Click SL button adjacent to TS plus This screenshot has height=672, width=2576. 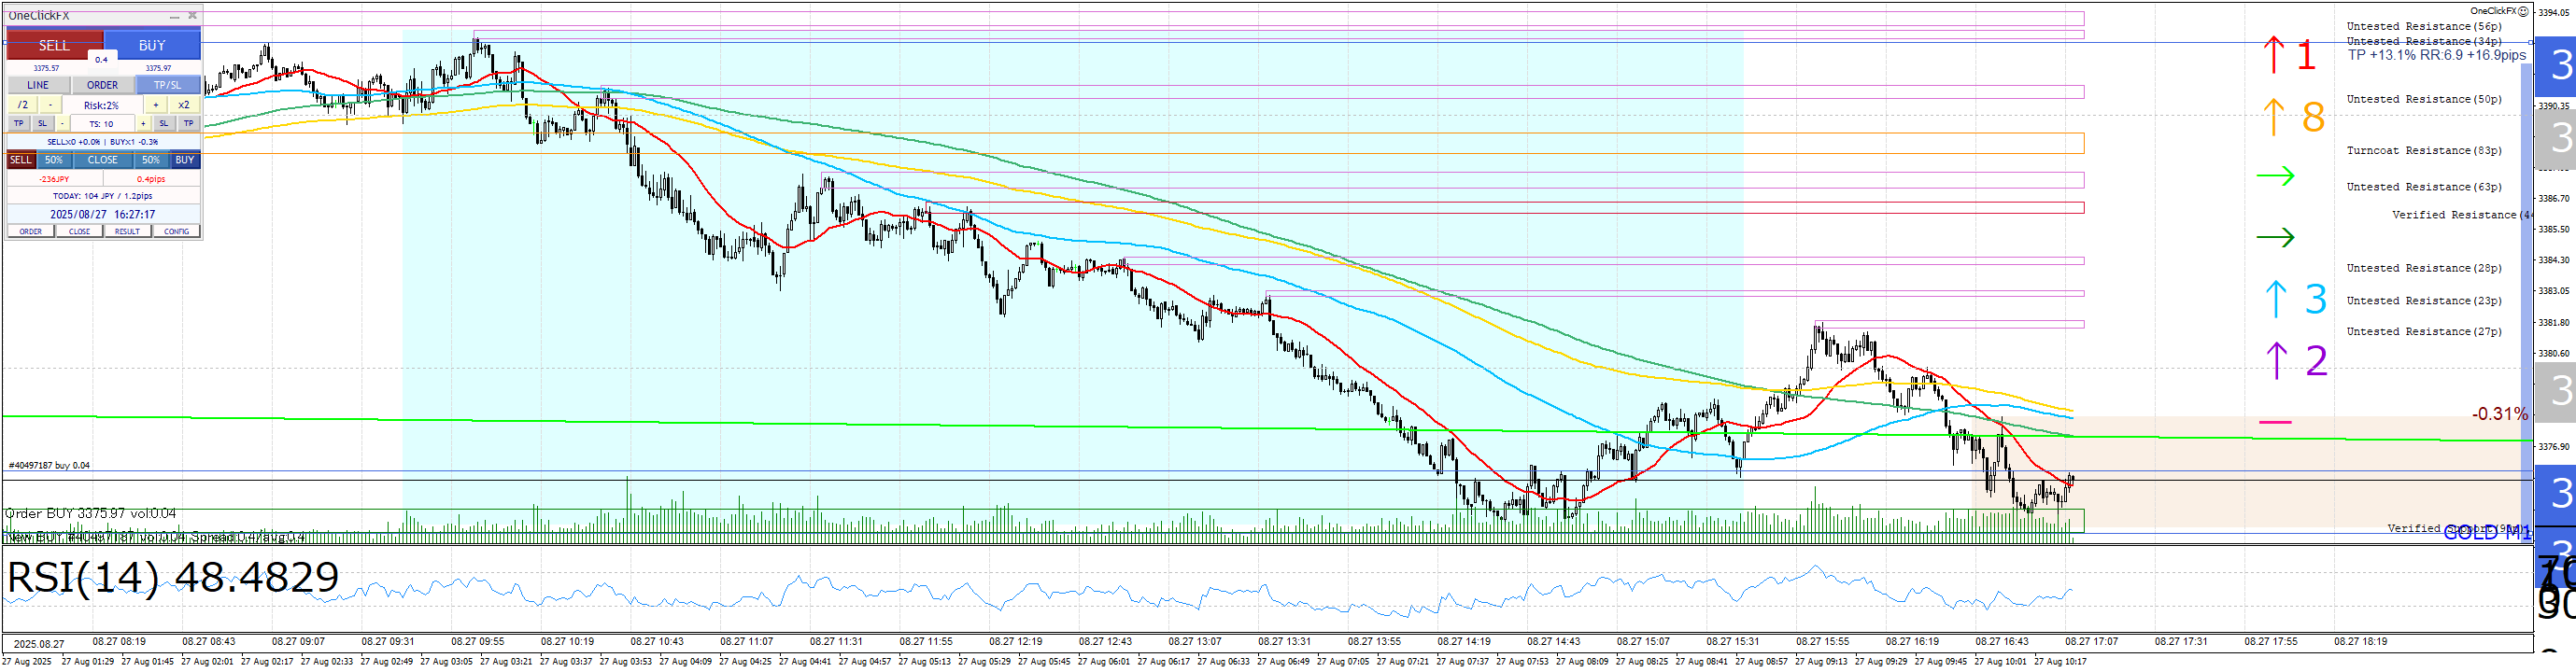click(x=164, y=124)
